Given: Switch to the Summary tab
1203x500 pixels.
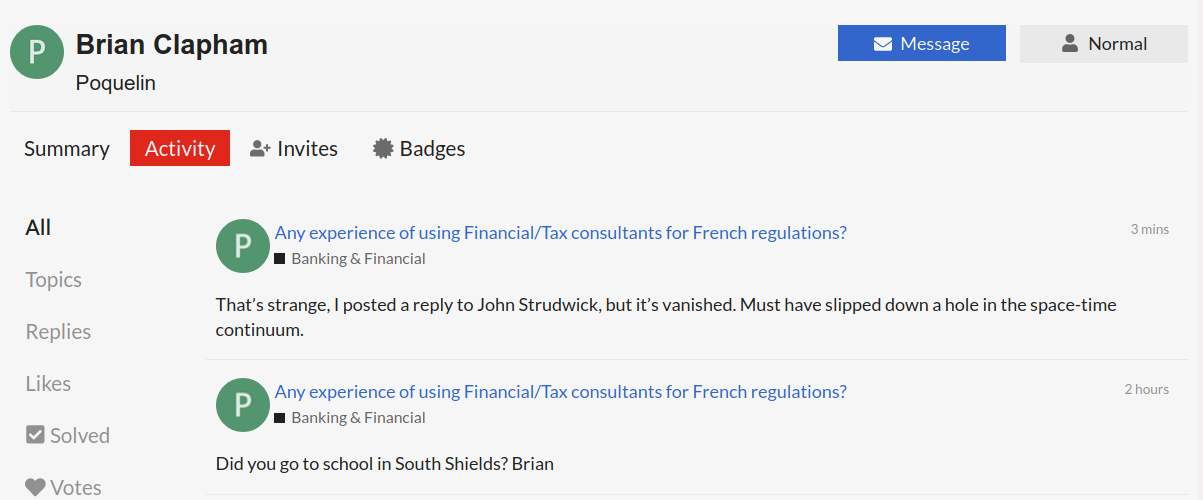Looking at the screenshot, I should point(67,149).
